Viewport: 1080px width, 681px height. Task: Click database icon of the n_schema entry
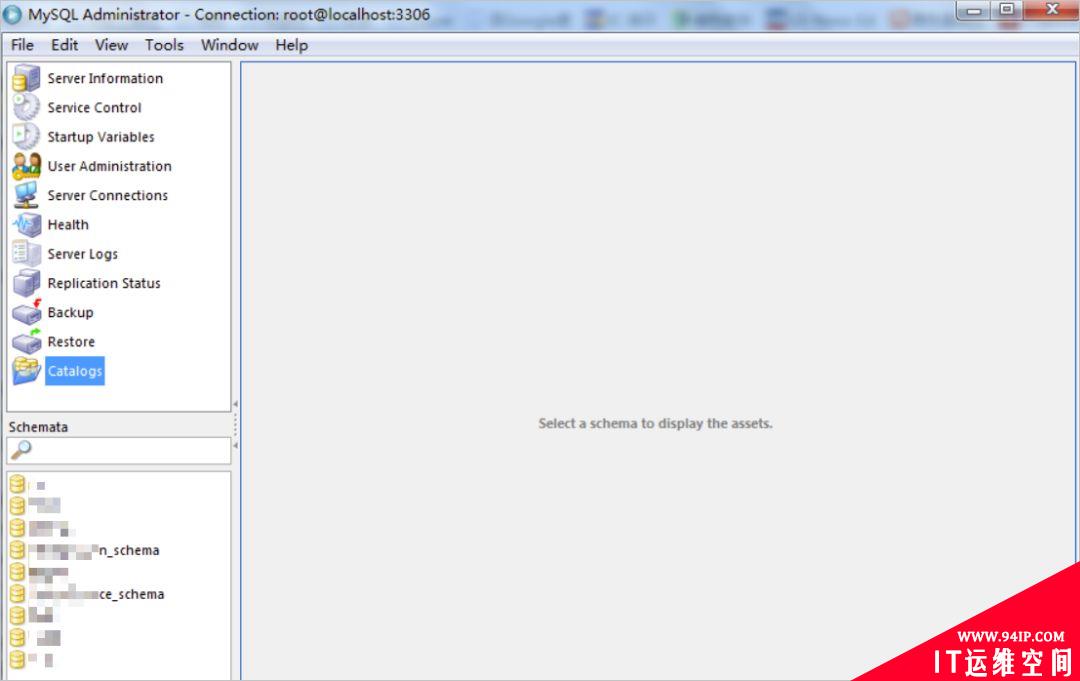[17, 549]
